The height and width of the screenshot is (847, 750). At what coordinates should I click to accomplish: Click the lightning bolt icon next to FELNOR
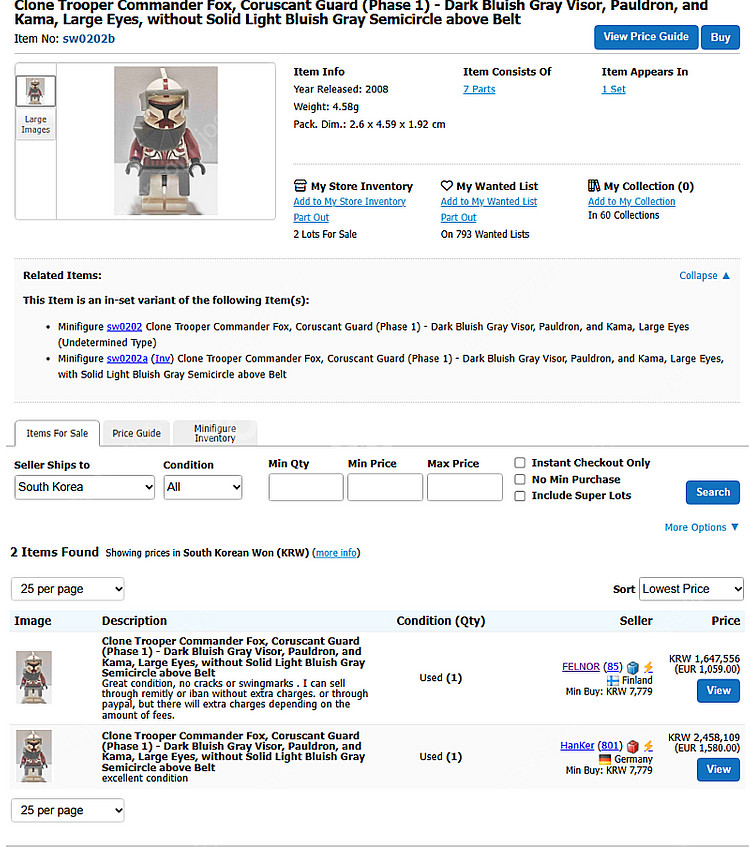[x=648, y=667]
